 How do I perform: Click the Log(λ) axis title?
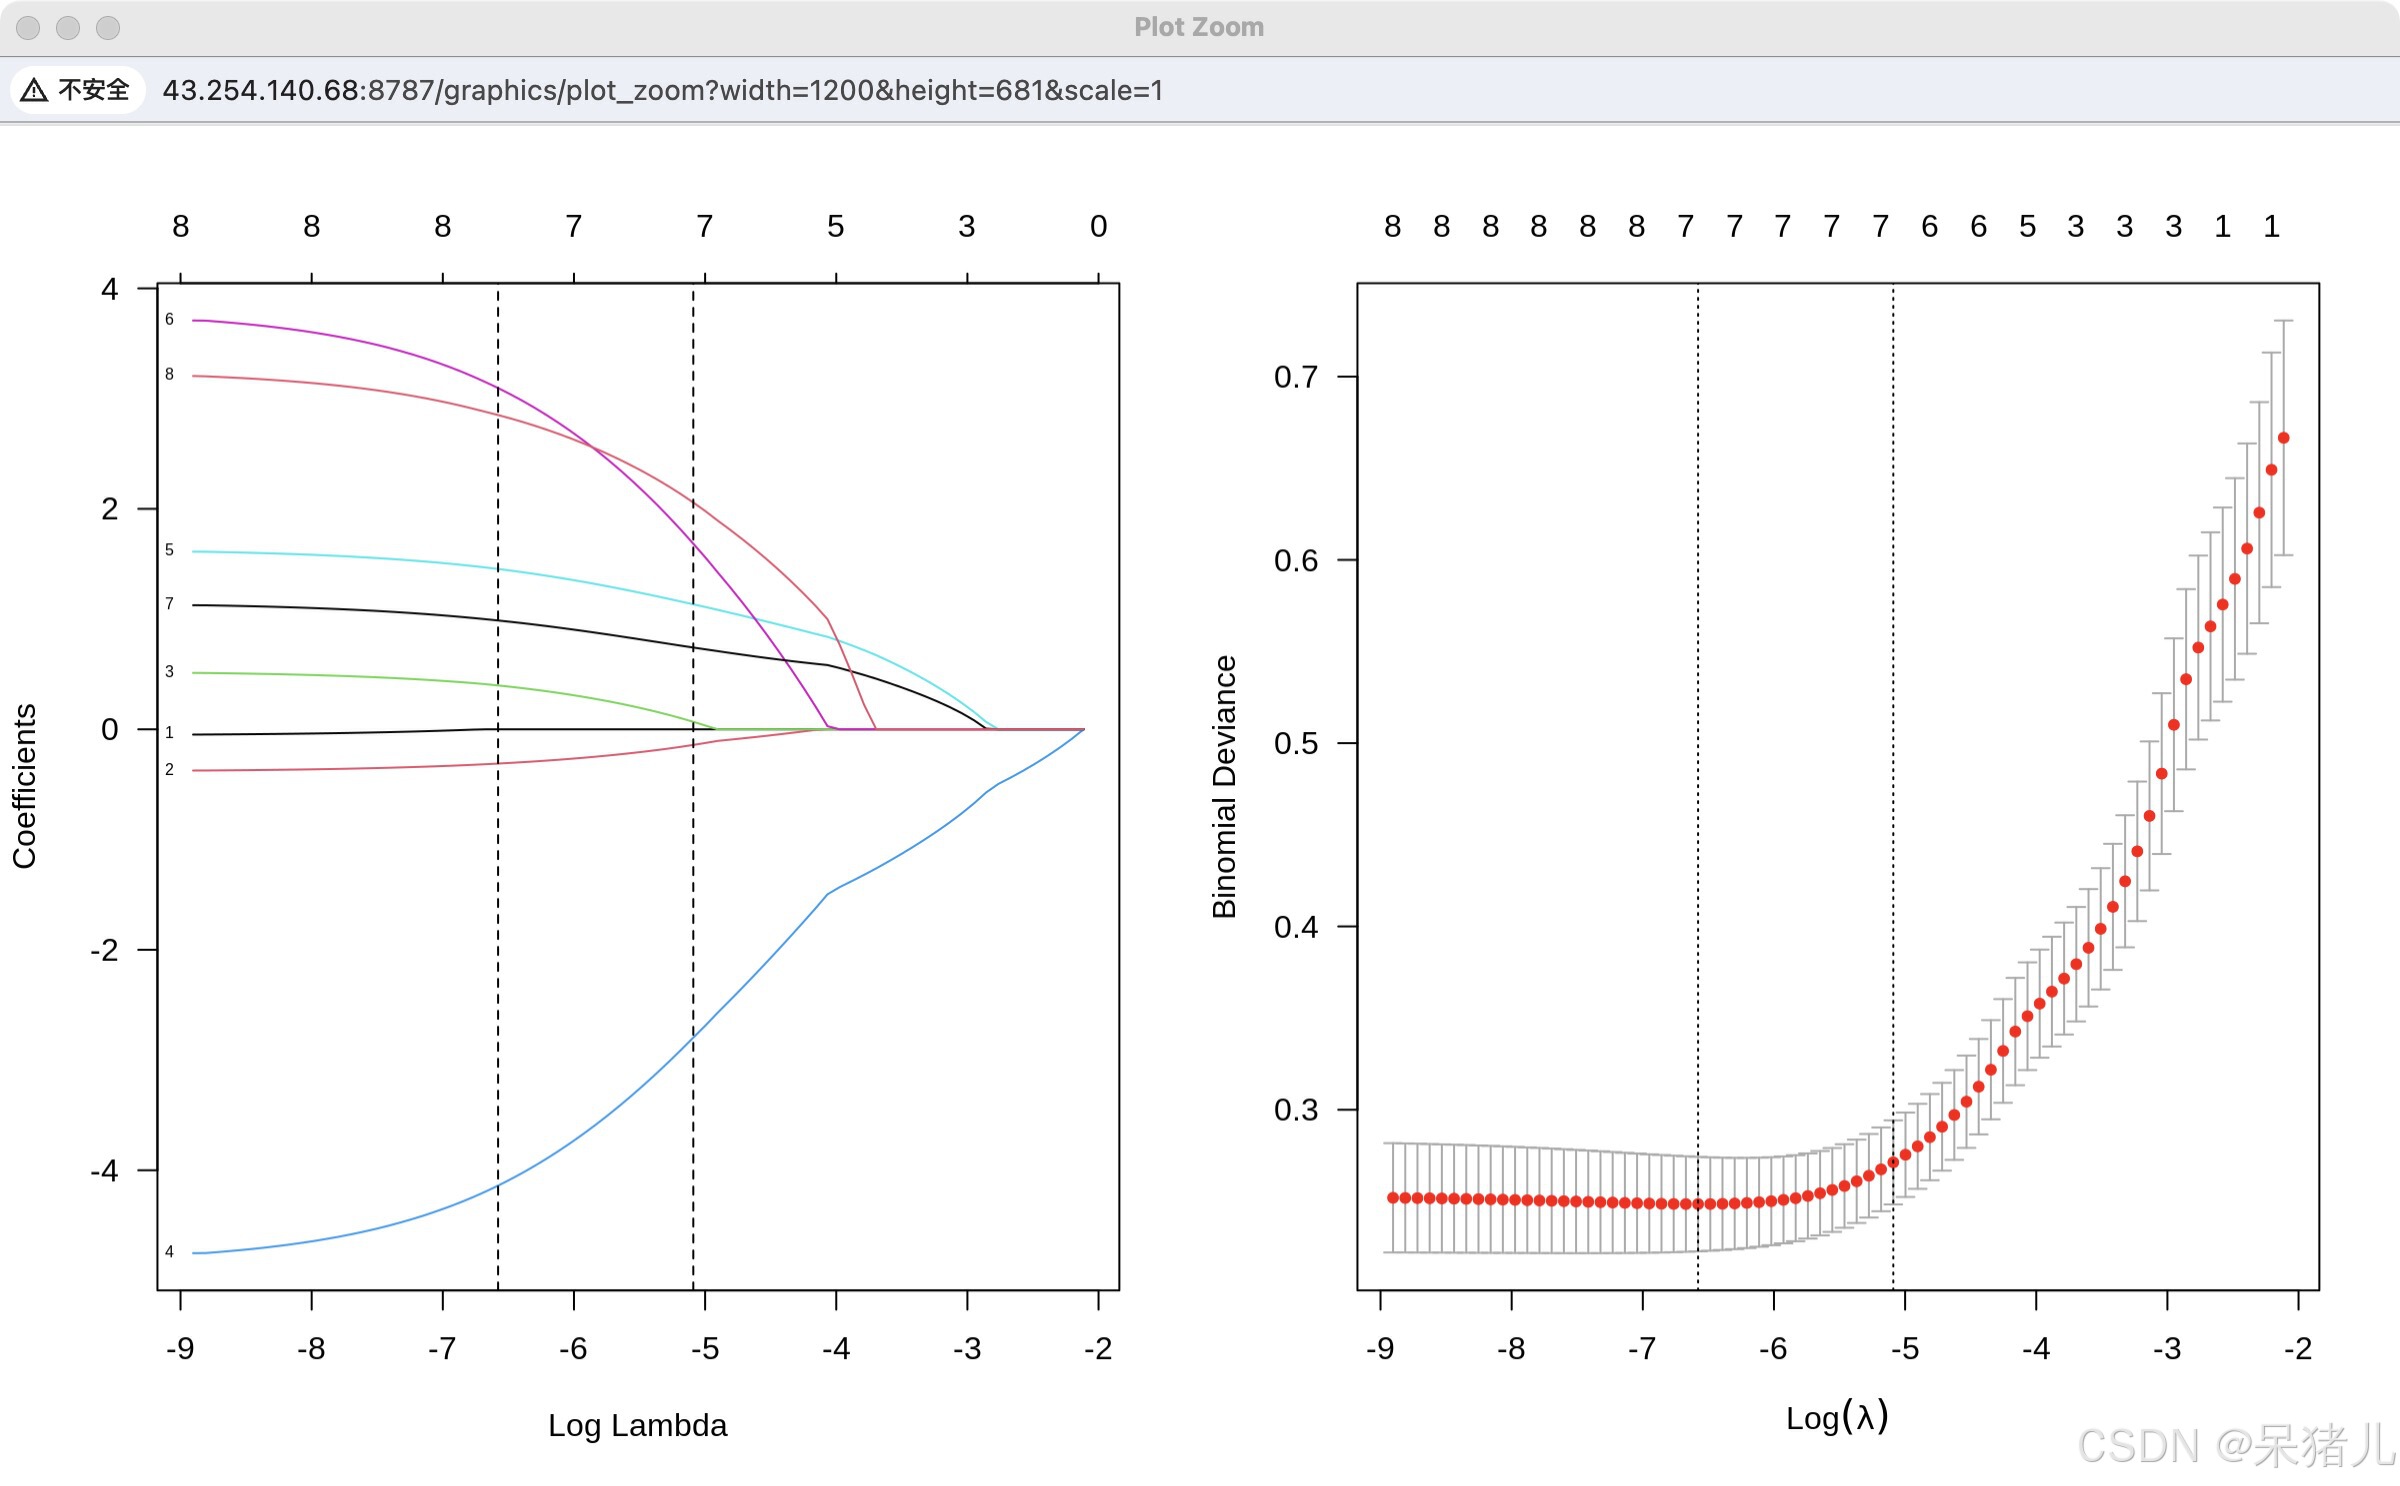(x=1837, y=1417)
